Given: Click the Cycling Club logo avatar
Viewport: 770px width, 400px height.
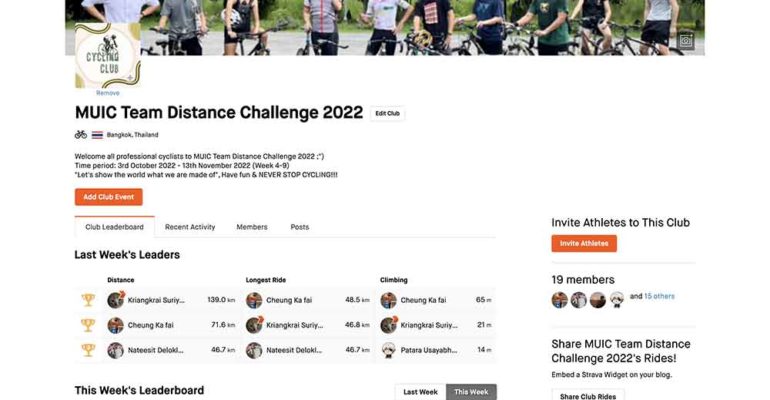Looking at the screenshot, I should (108, 56).
